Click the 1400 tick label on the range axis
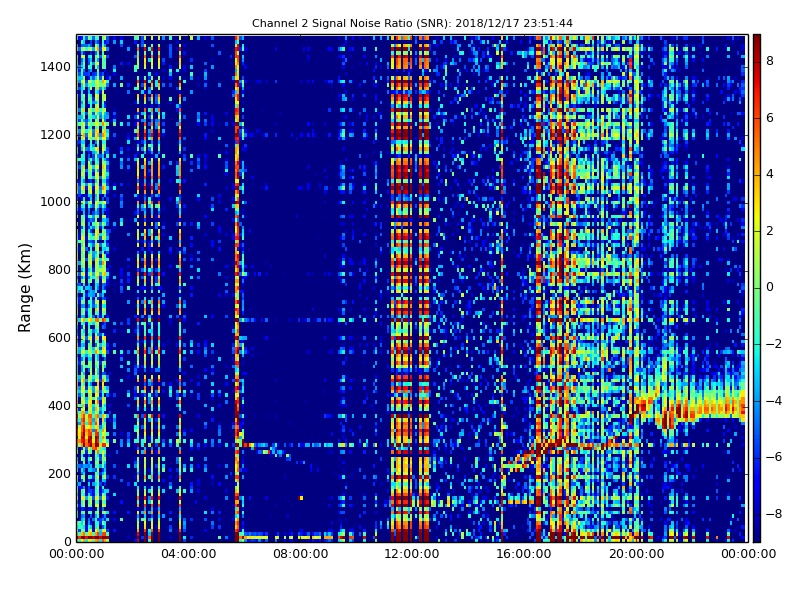 click(x=55, y=67)
